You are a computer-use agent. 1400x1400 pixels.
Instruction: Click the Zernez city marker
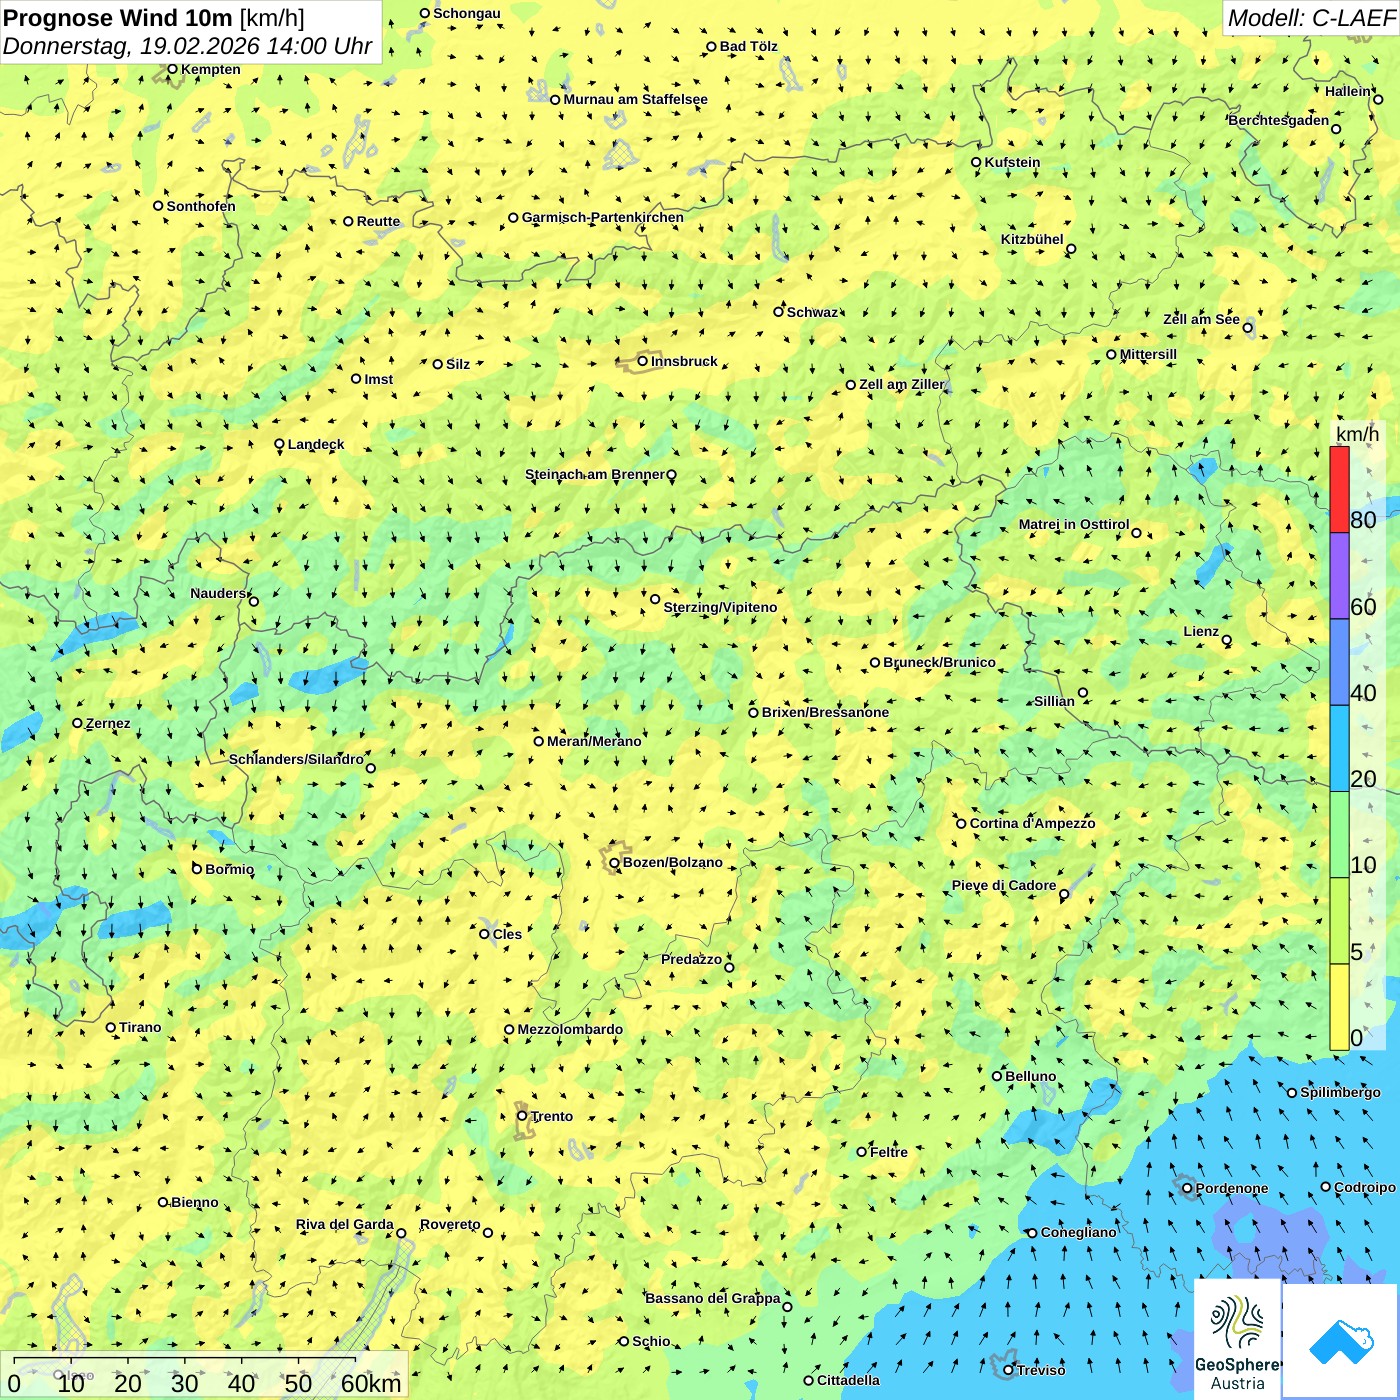(77, 723)
